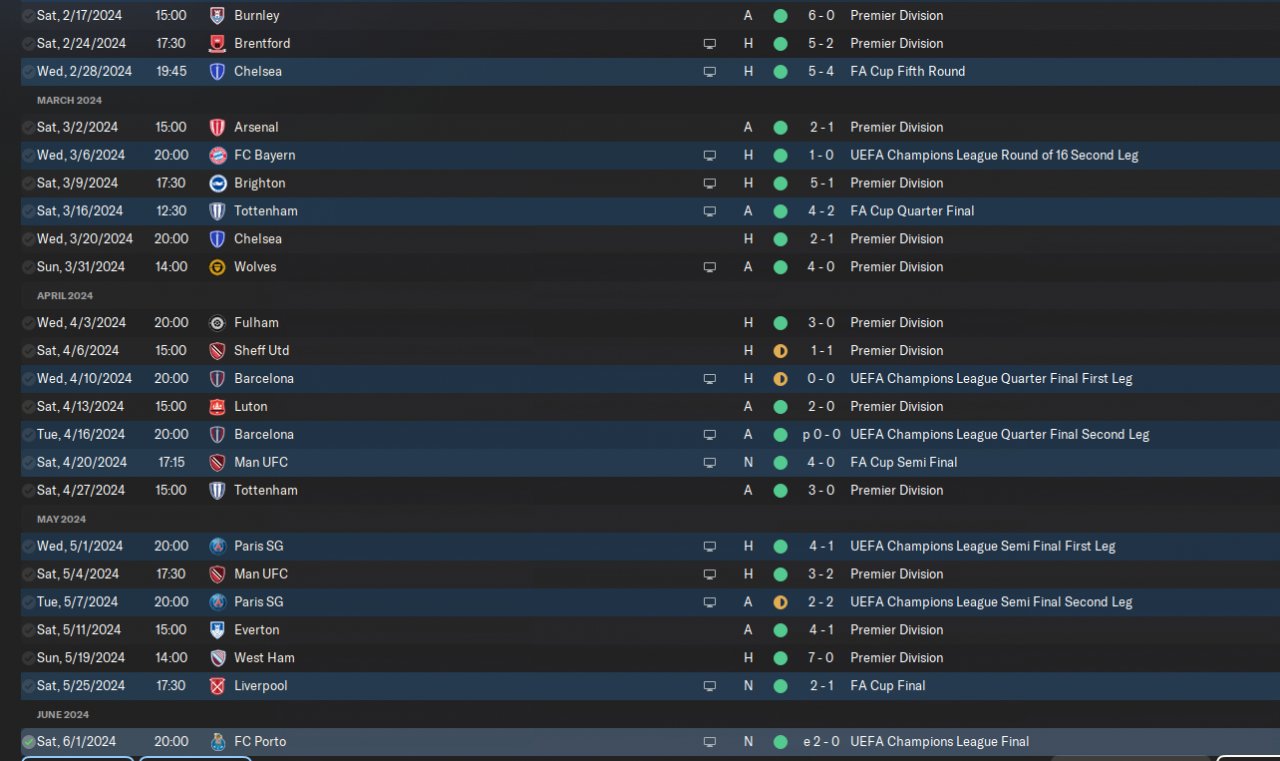Collapse the MAY 2024 month header

pos(61,519)
